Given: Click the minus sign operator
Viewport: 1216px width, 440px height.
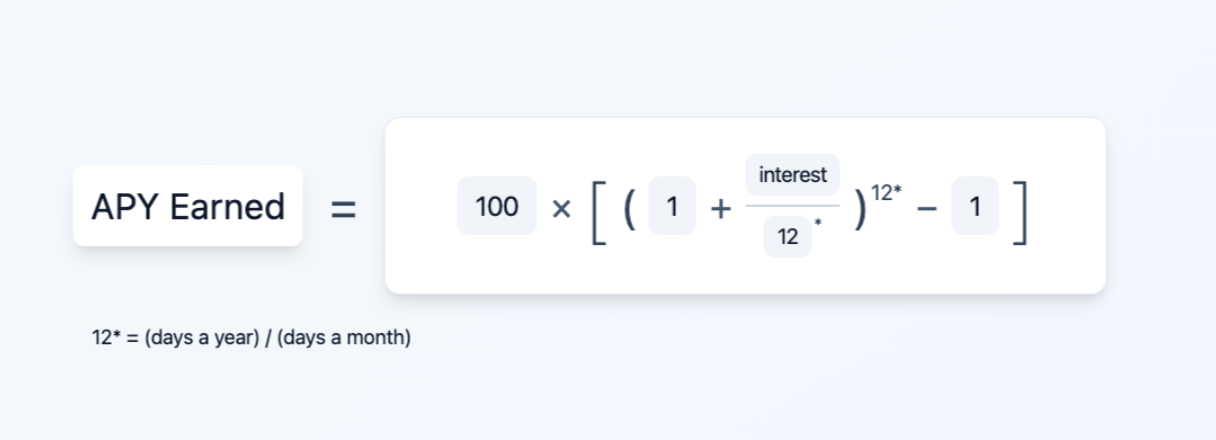Looking at the screenshot, I should coord(925,208).
